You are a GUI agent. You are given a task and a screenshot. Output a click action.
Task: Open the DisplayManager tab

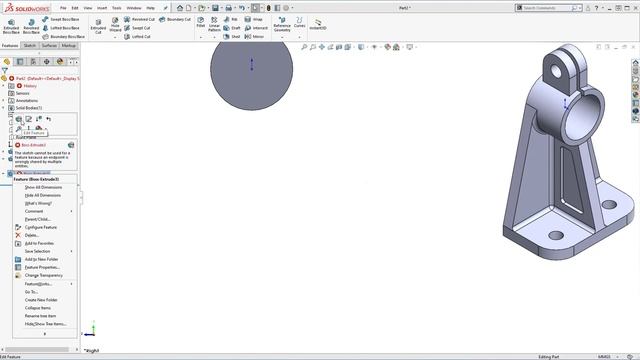point(60,62)
